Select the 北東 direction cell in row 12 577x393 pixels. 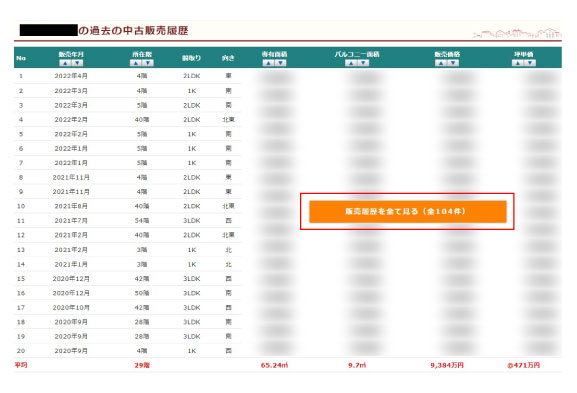pyautogui.click(x=228, y=235)
